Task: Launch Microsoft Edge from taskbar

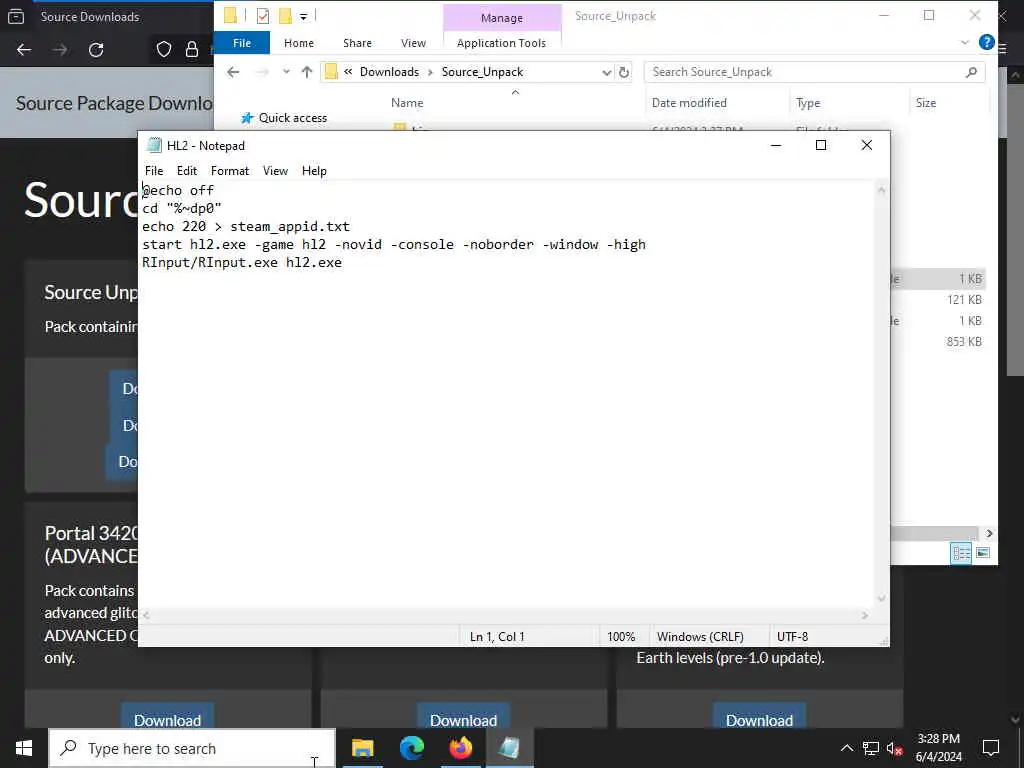Action: (411, 748)
